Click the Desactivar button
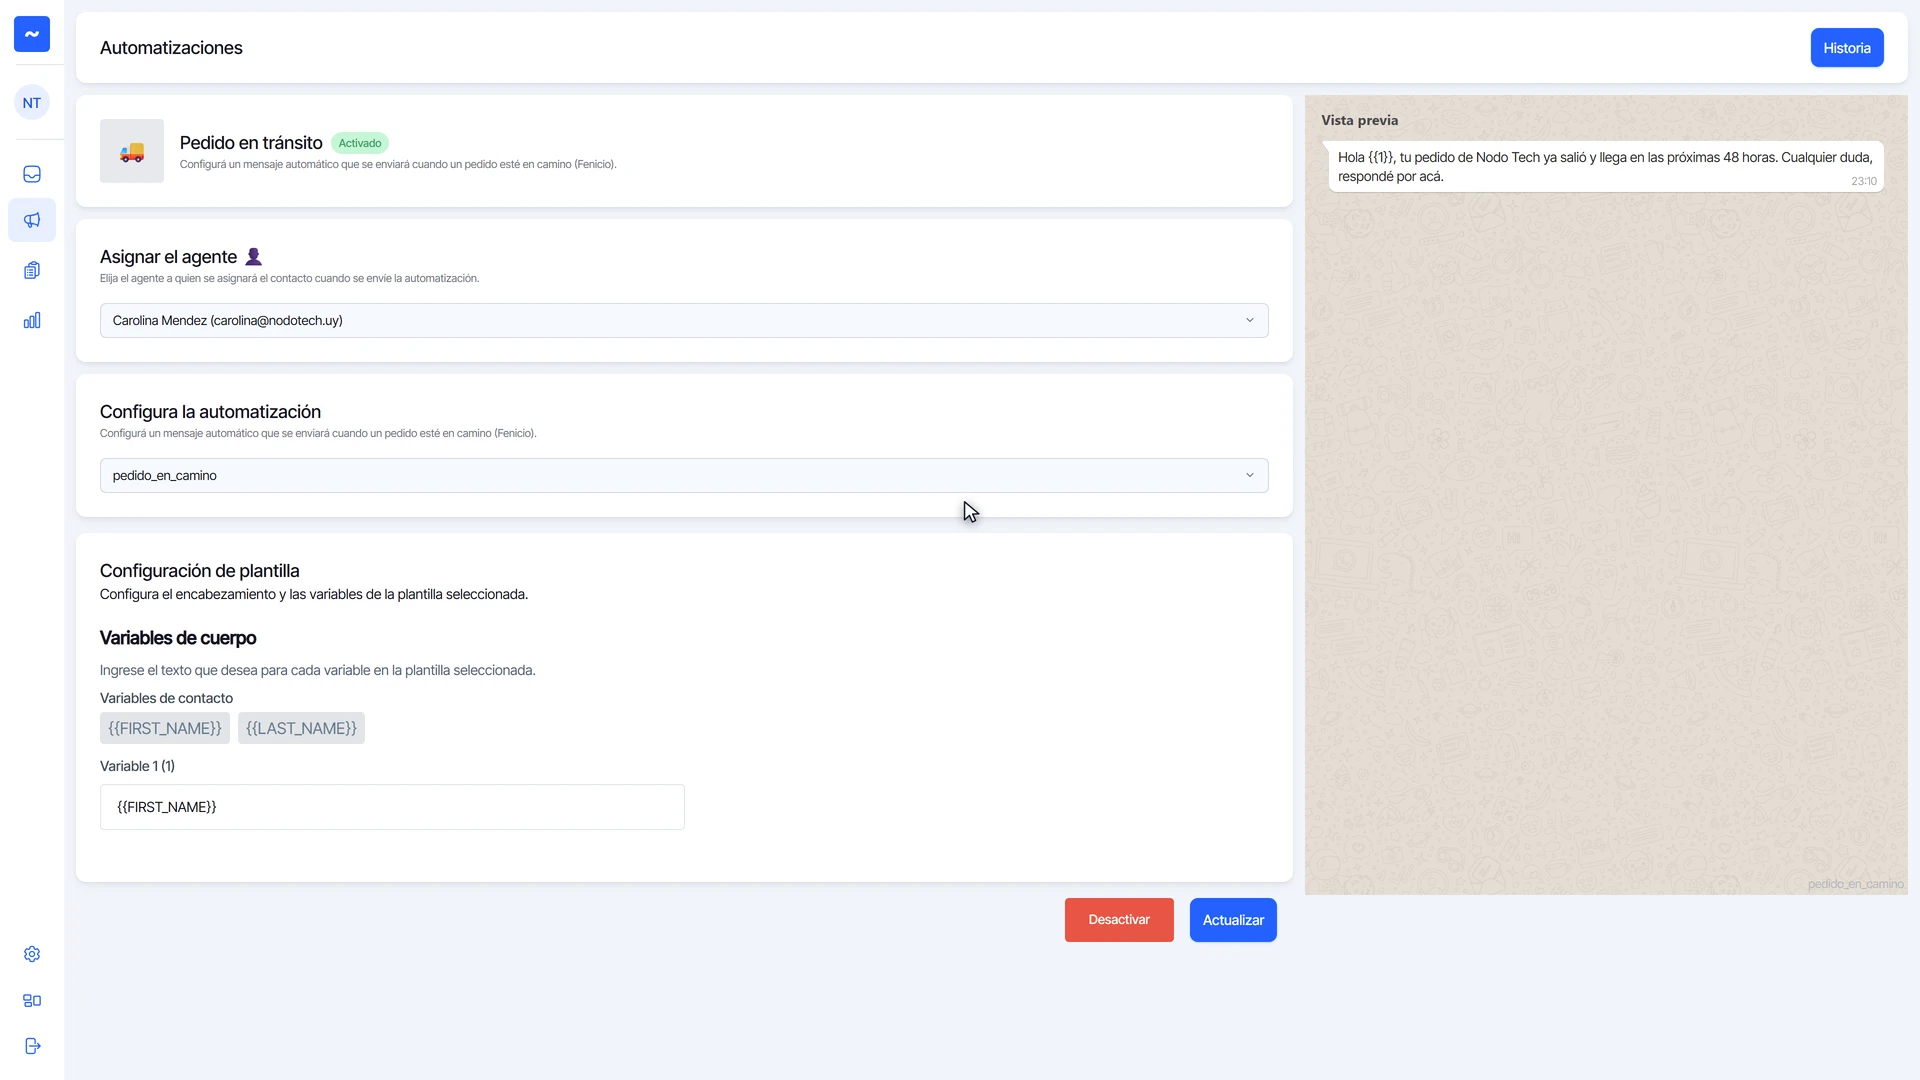The image size is (1920, 1080). (1119, 920)
